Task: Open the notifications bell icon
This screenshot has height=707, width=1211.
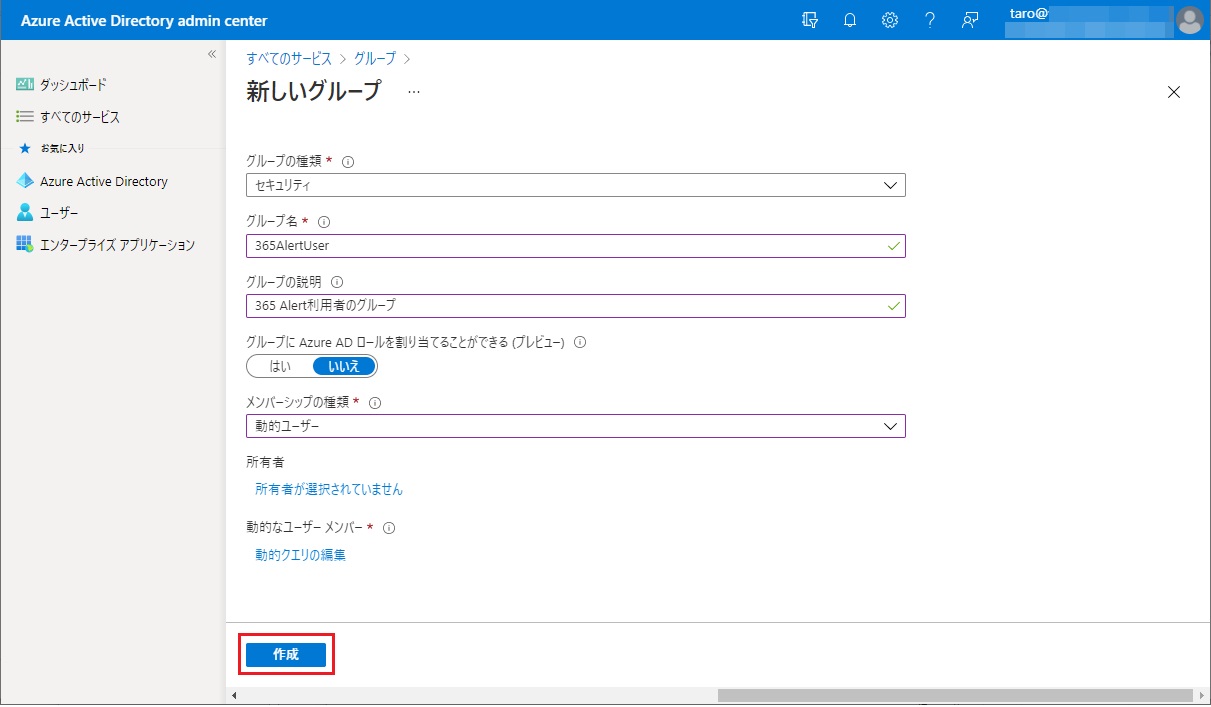Action: 850,20
